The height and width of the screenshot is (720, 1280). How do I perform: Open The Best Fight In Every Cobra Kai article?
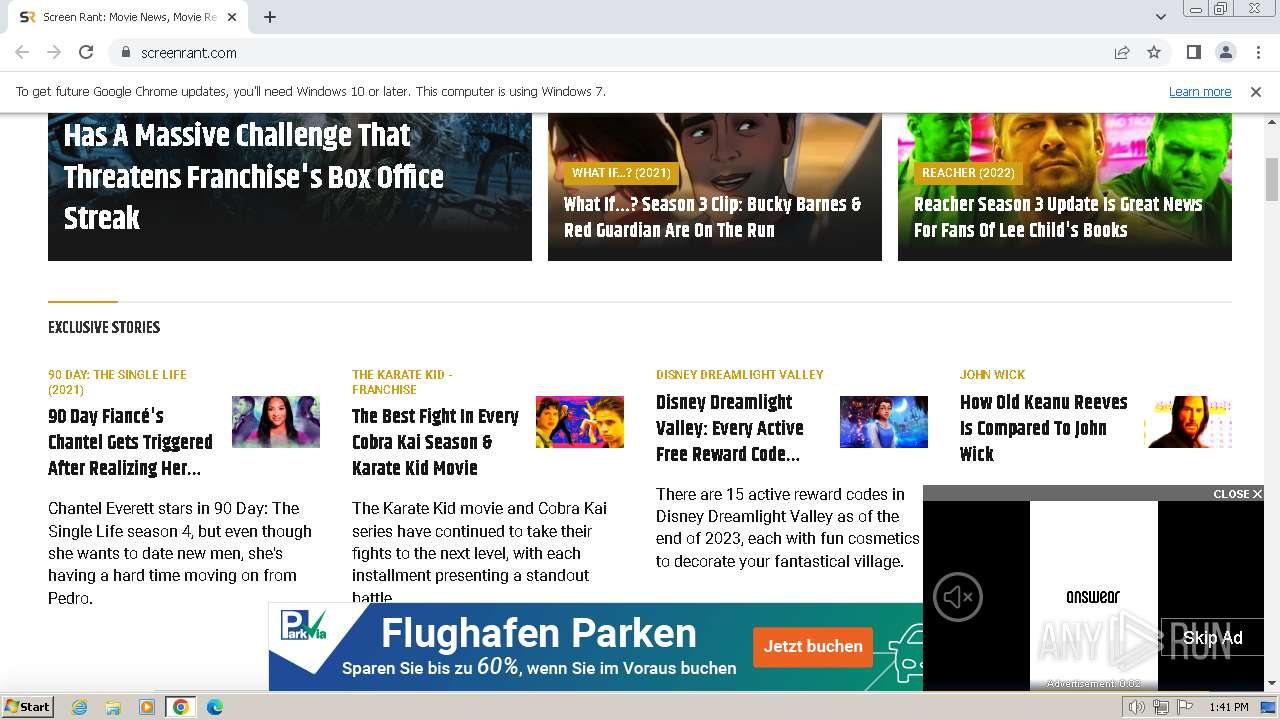click(x=435, y=442)
